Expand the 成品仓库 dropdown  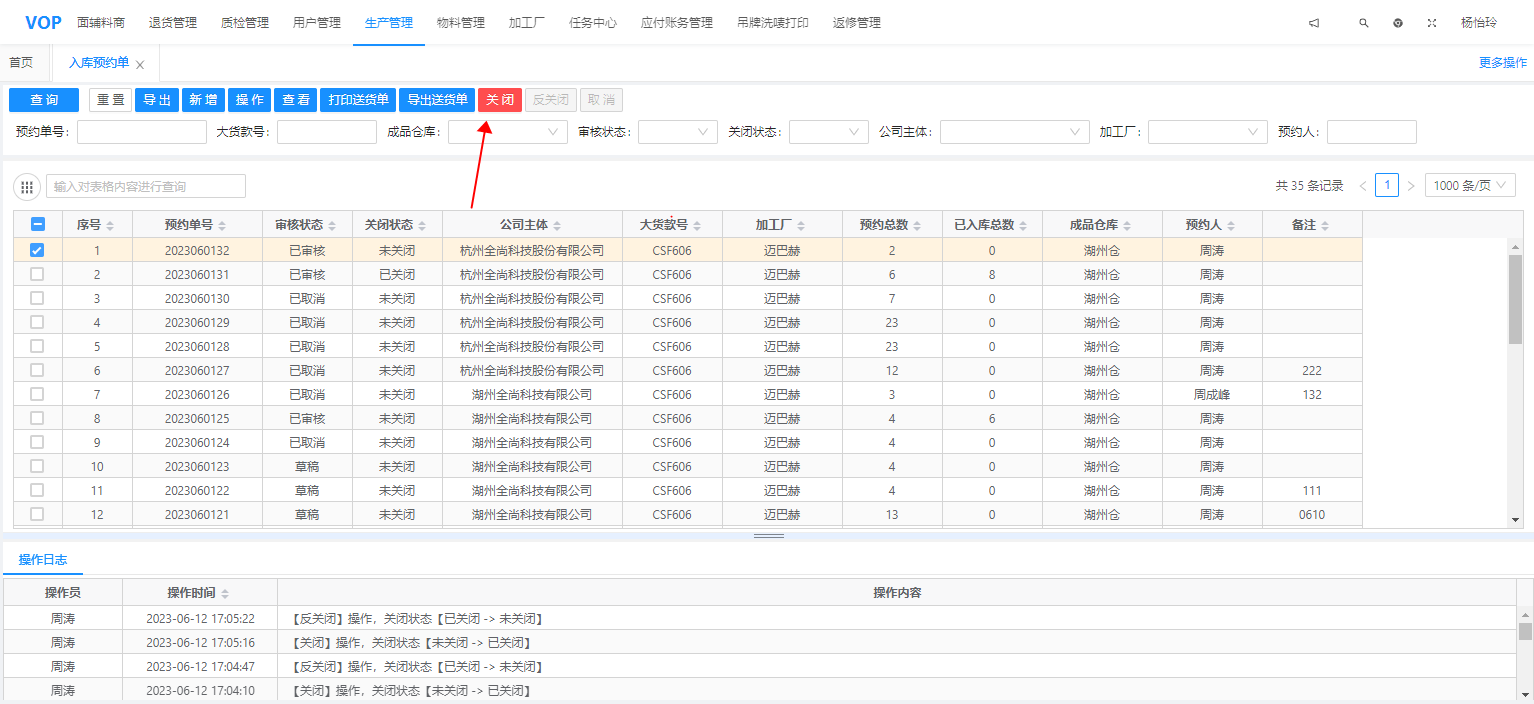coord(508,132)
